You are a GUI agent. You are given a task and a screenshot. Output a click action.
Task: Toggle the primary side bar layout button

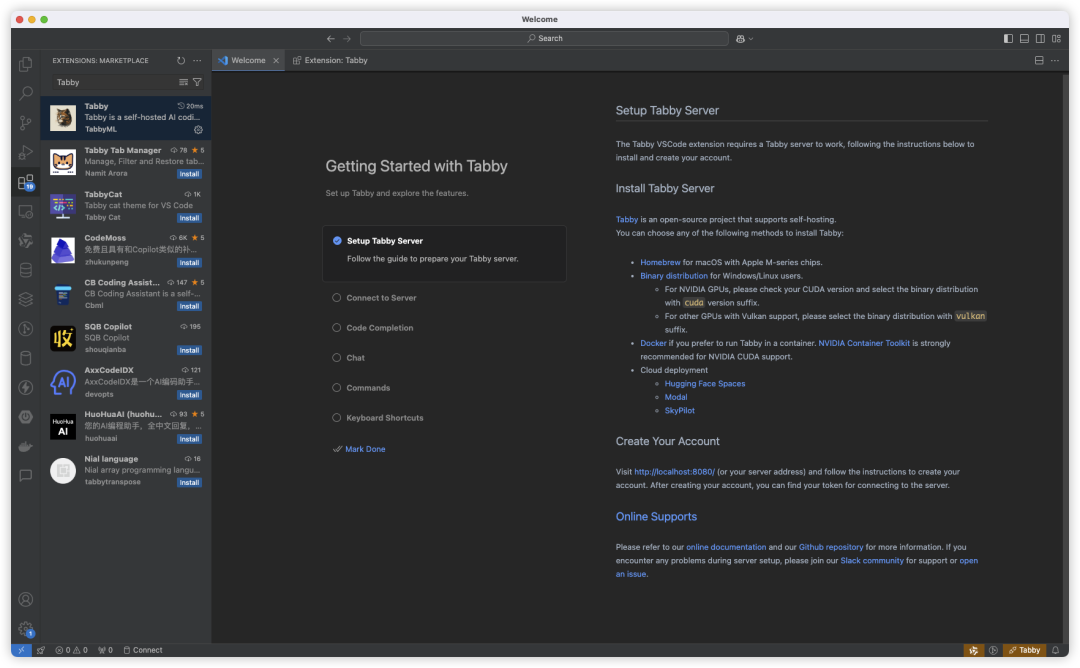coord(1008,39)
